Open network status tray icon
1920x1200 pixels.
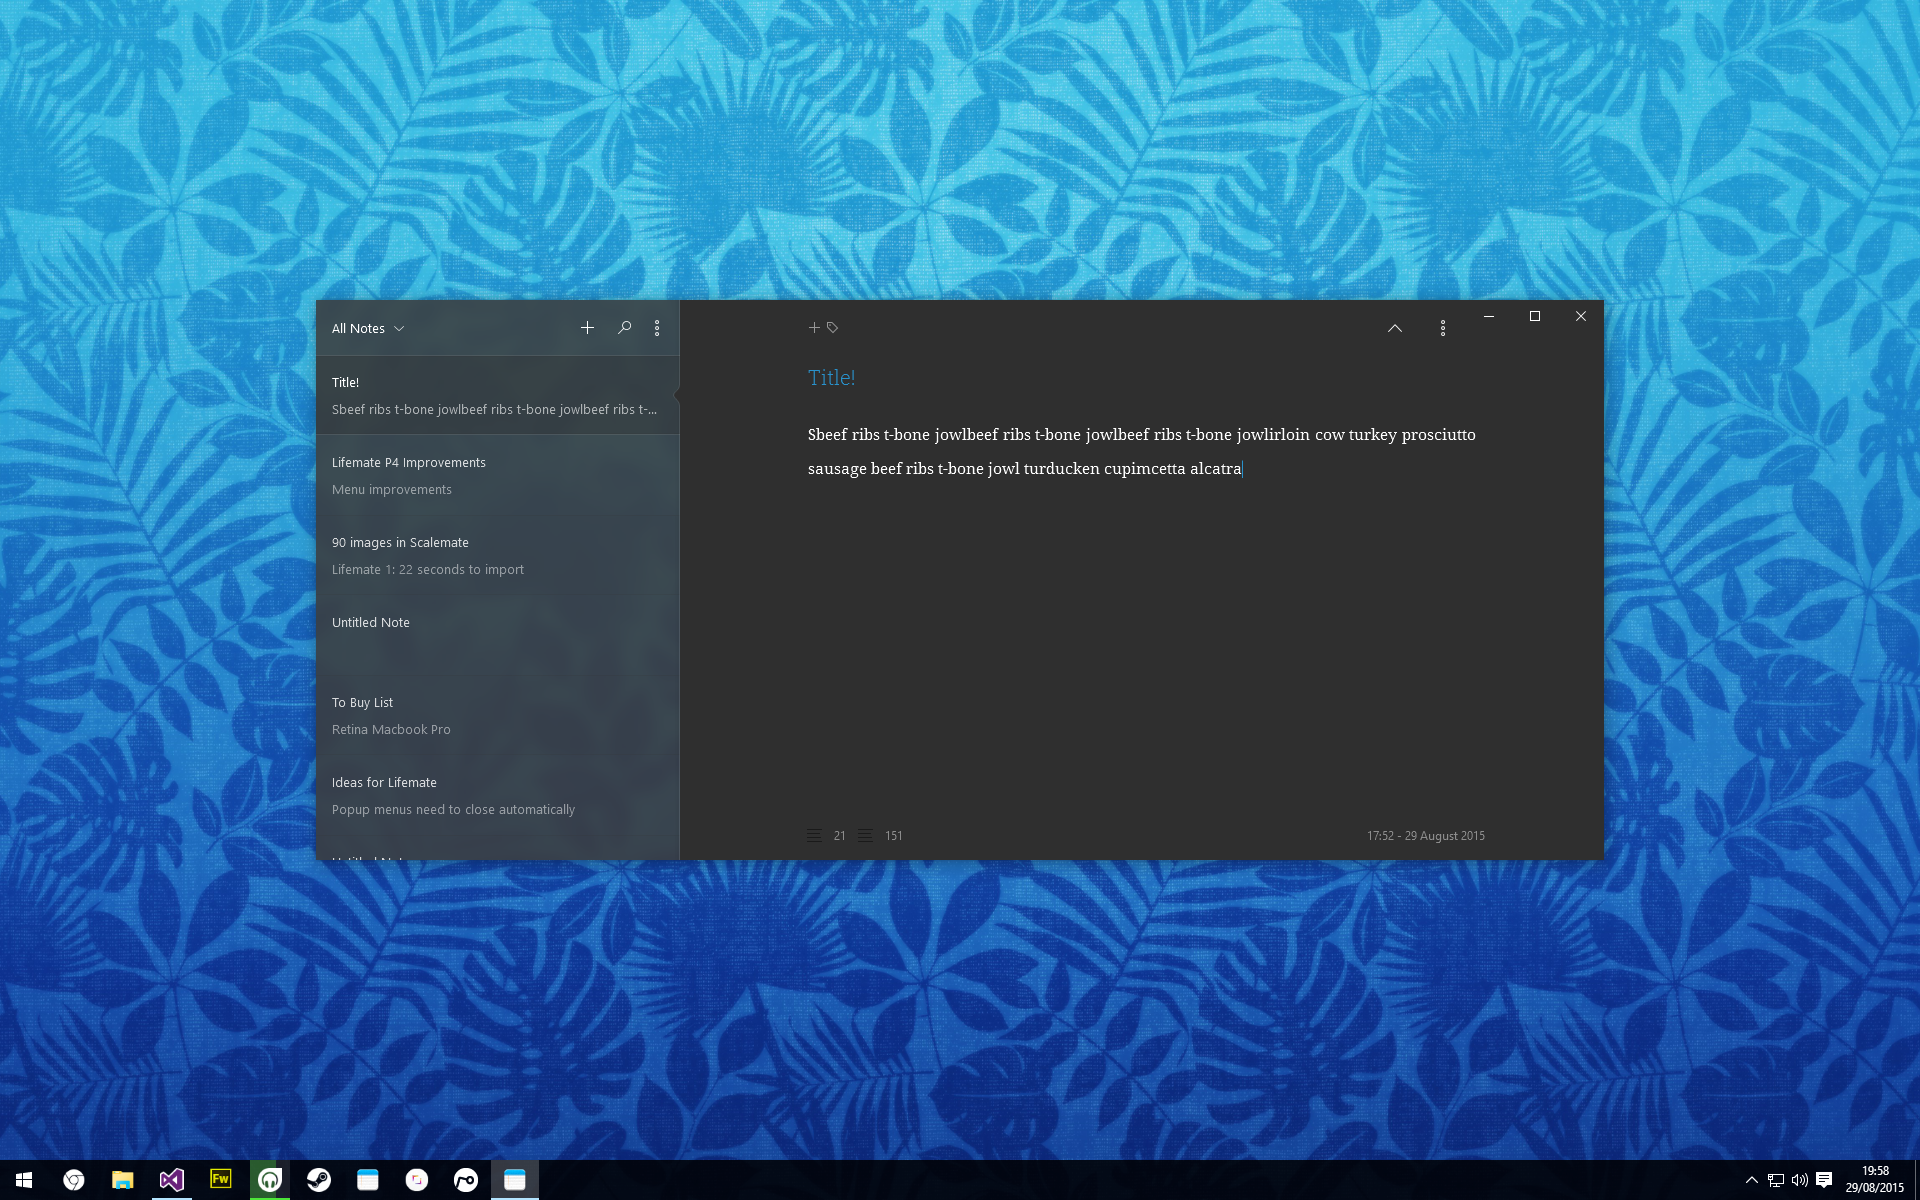click(1776, 1180)
